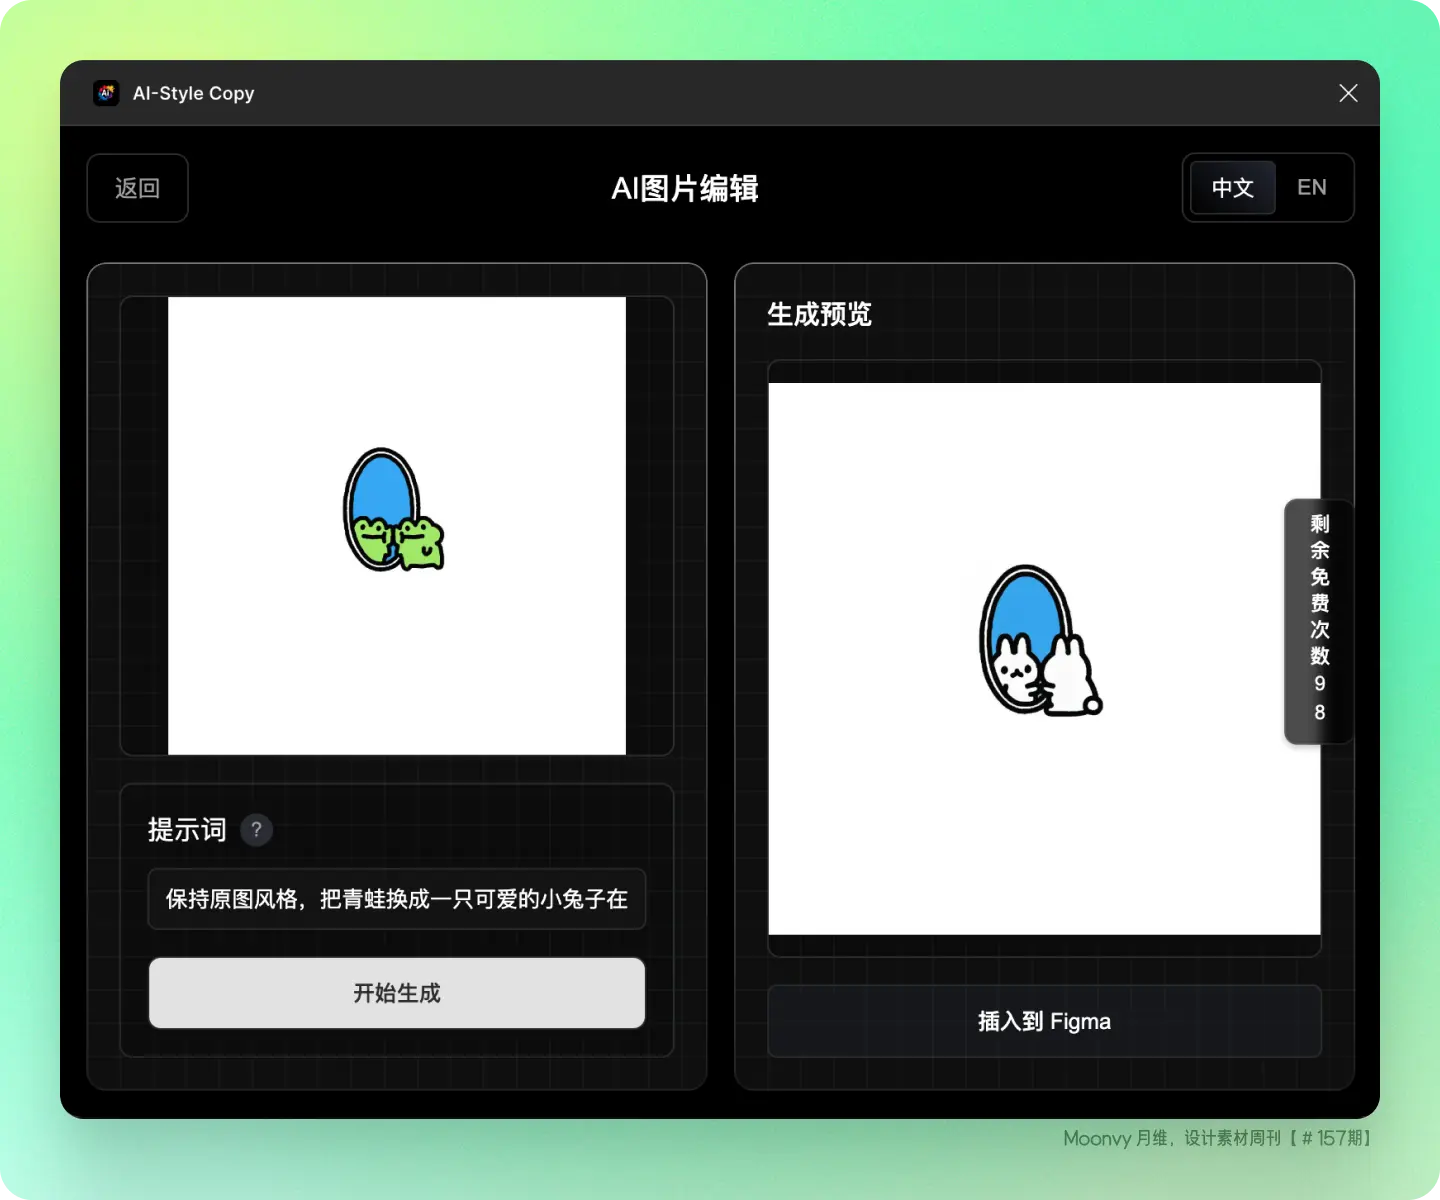Click the 插入到 Figma button
Screen dimensions: 1440x1200
(1044, 1021)
